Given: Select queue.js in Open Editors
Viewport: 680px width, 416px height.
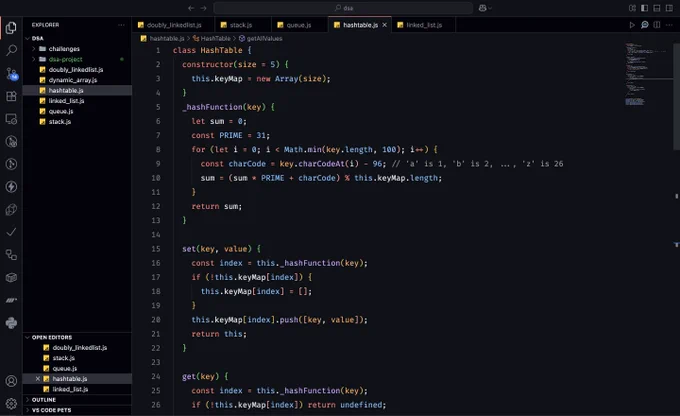Looking at the screenshot, I should [77, 368].
